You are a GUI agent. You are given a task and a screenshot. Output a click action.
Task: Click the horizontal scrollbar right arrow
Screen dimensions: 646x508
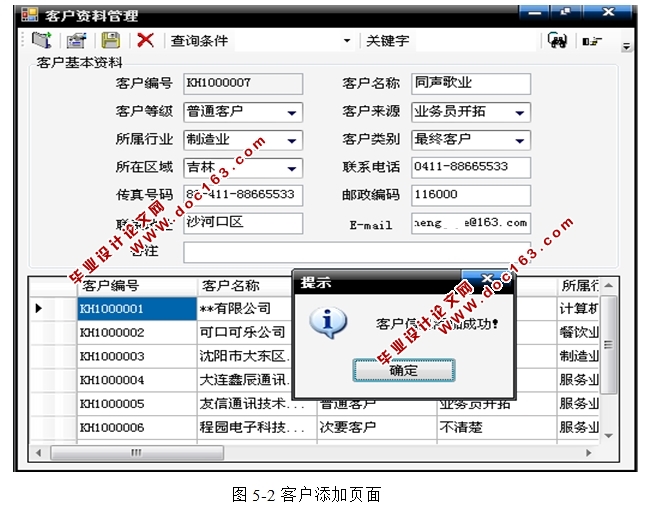point(588,453)
